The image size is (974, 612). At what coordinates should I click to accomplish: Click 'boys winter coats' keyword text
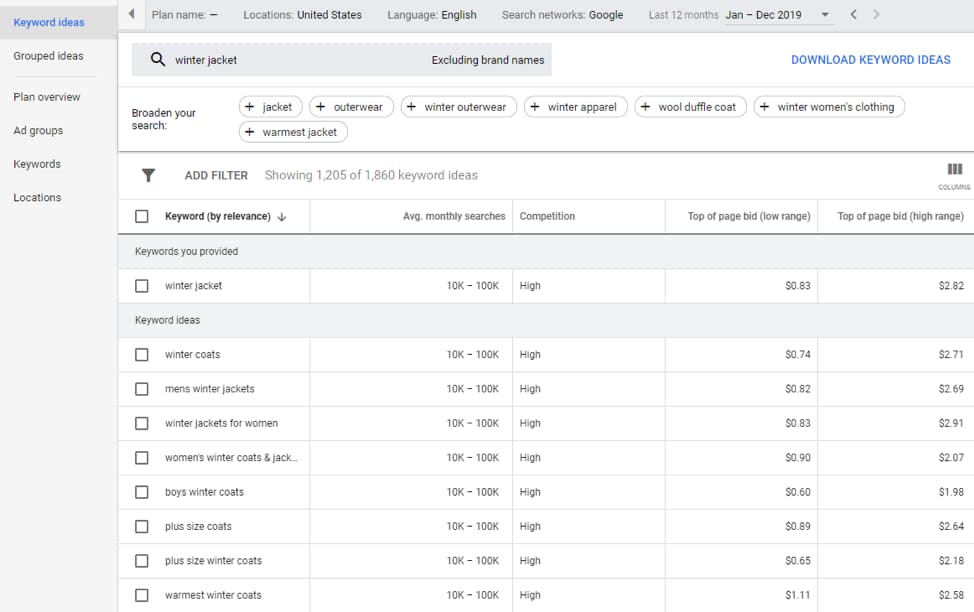(204, 492)
